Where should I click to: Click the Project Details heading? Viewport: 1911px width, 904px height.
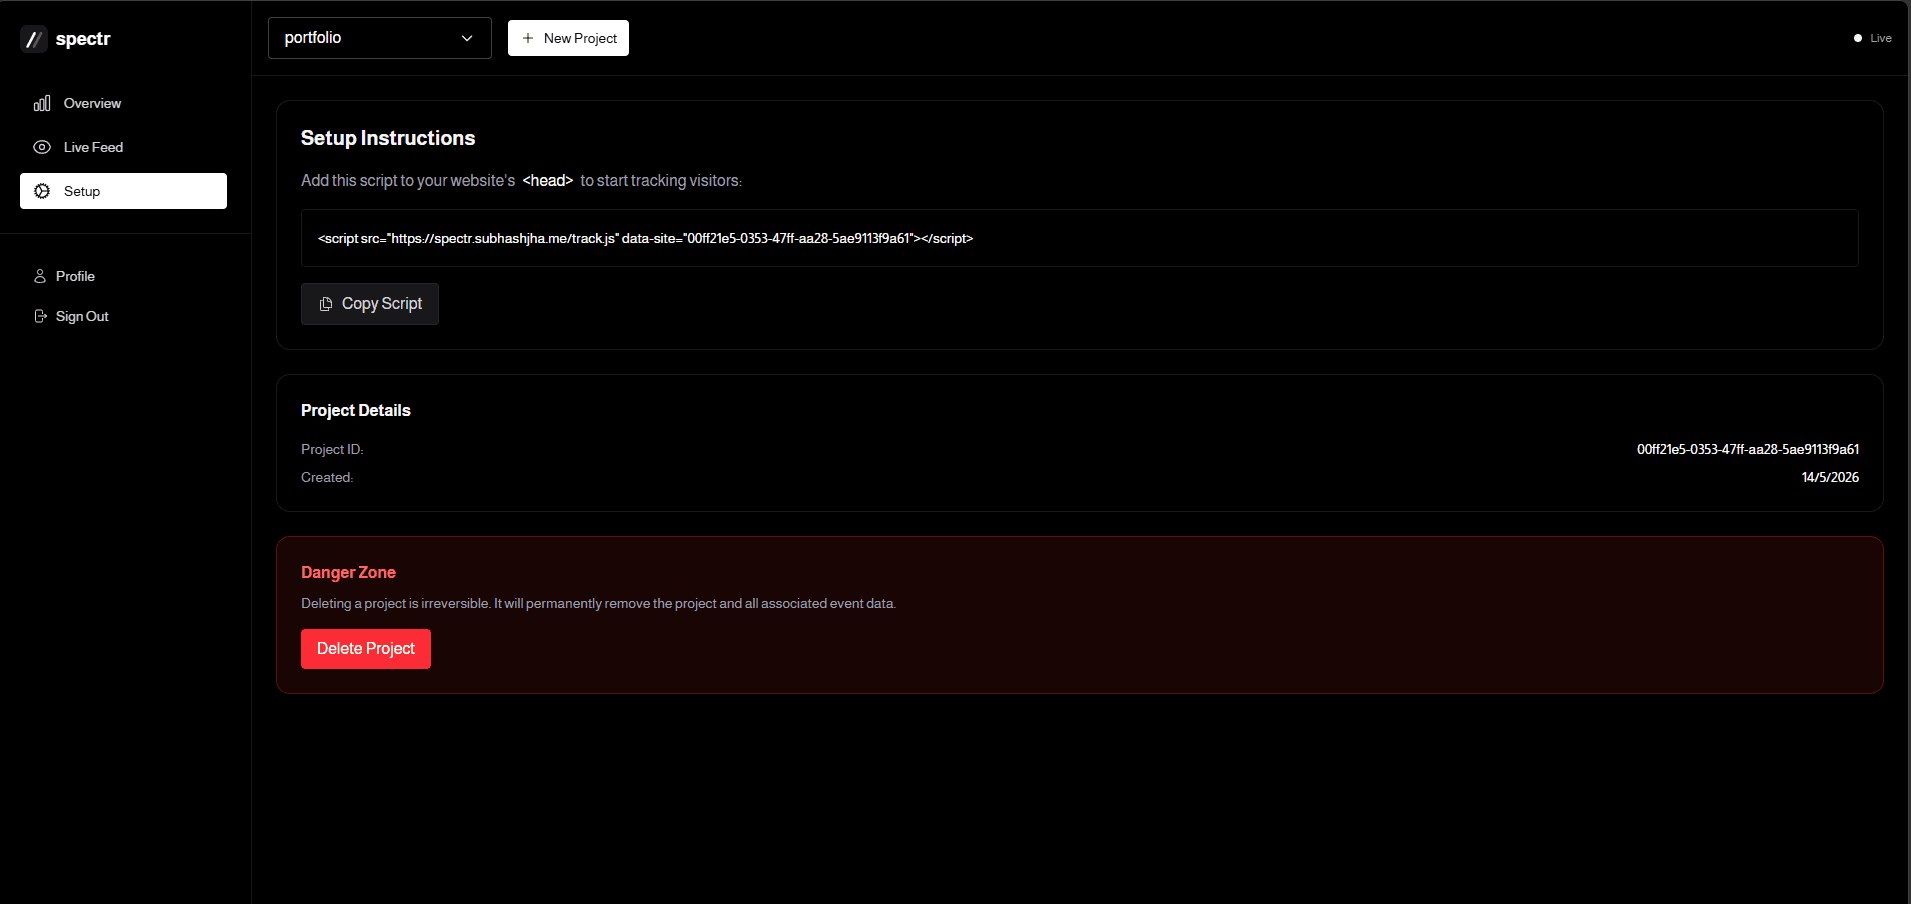(x=356, y=410)
